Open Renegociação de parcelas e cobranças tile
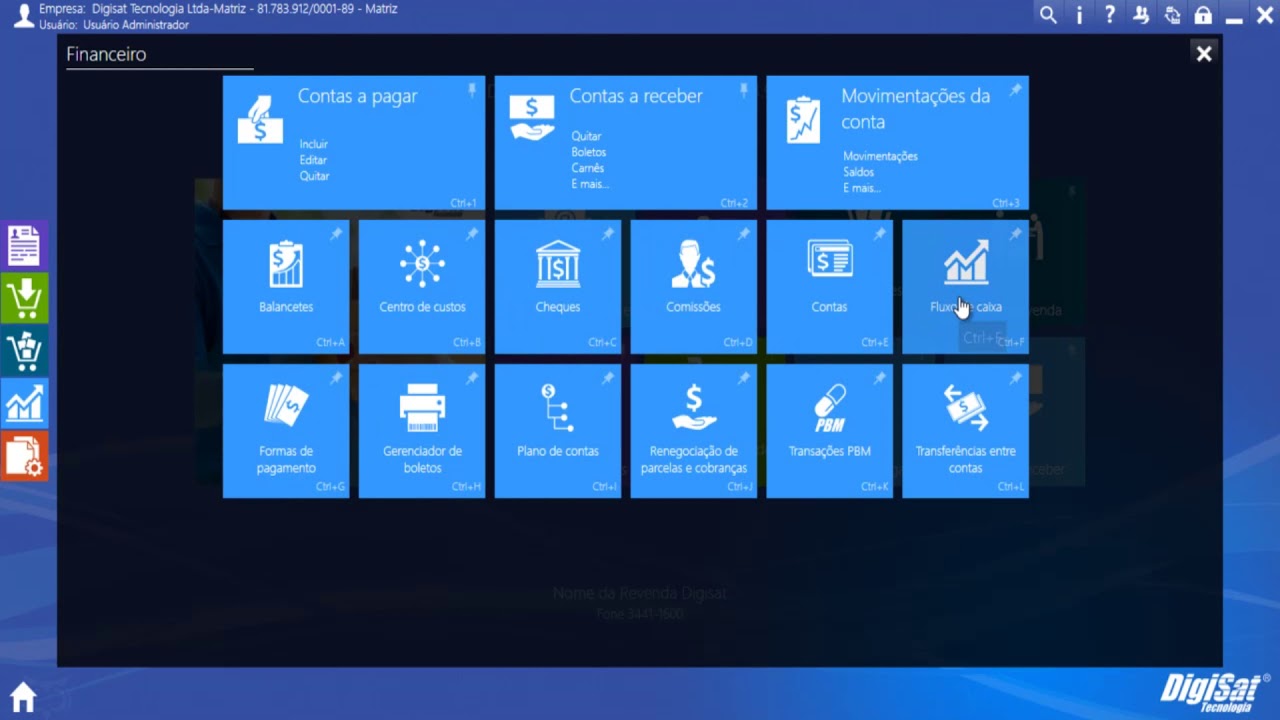Screen dimensions: 1280x720 pyautogui.click(x=693, y=431)
